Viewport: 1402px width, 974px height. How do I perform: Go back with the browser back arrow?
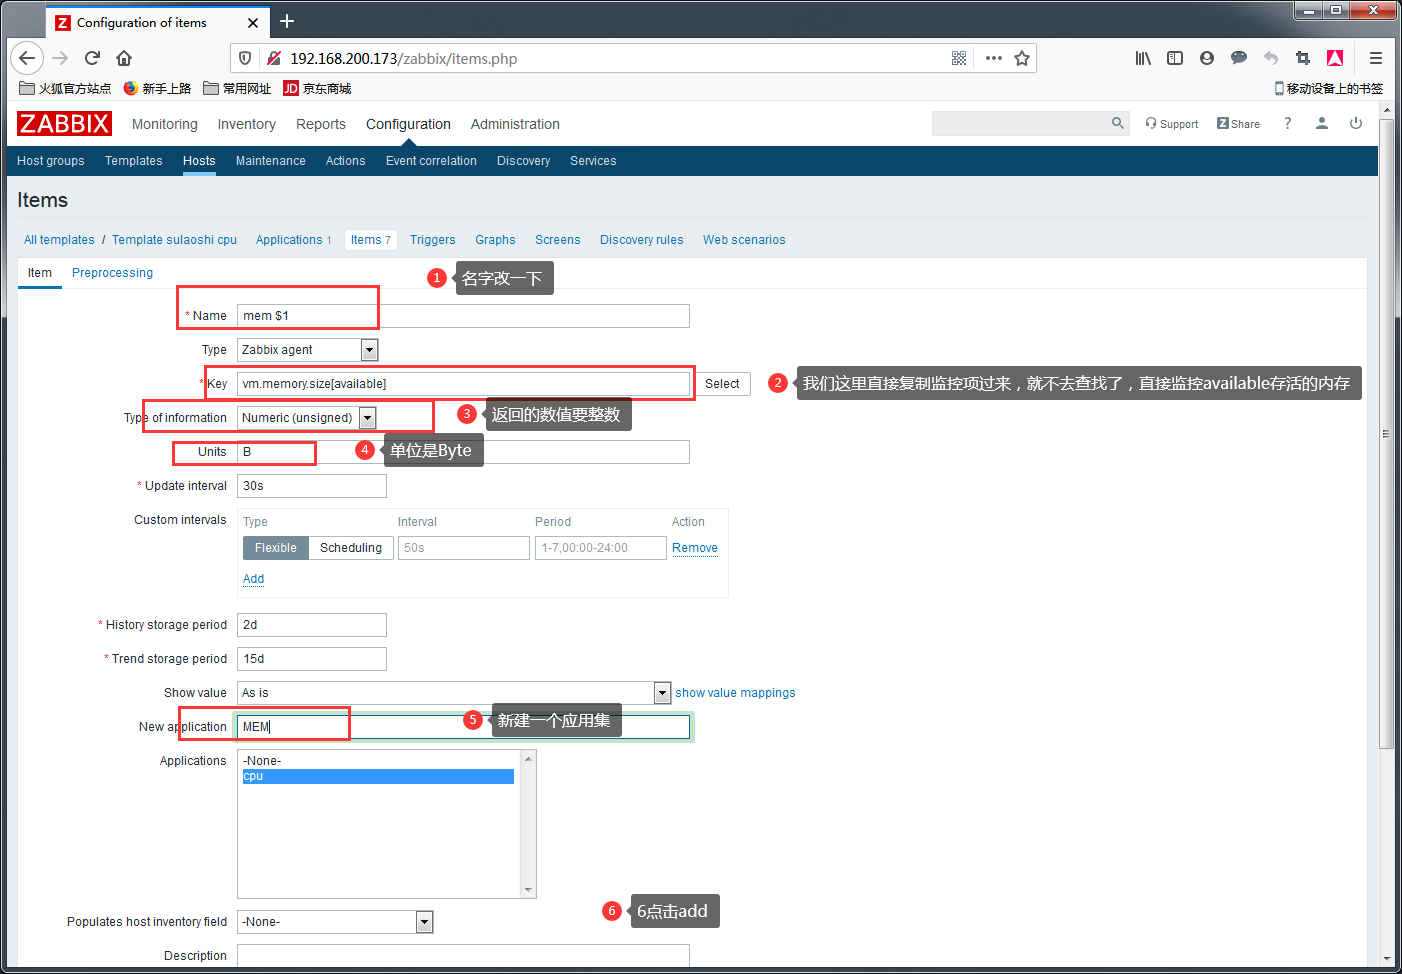pyautogui.click(x=27, y=58)
